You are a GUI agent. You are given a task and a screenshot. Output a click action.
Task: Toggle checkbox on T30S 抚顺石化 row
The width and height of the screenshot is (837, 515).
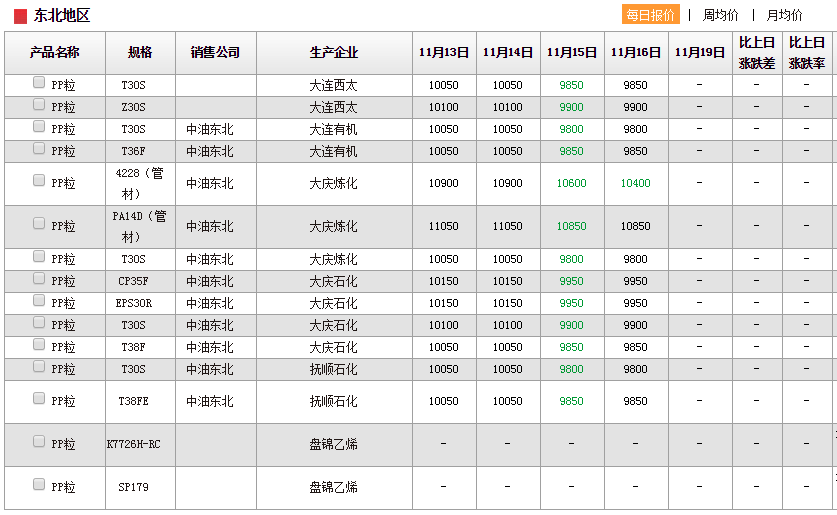pos(38,366)
